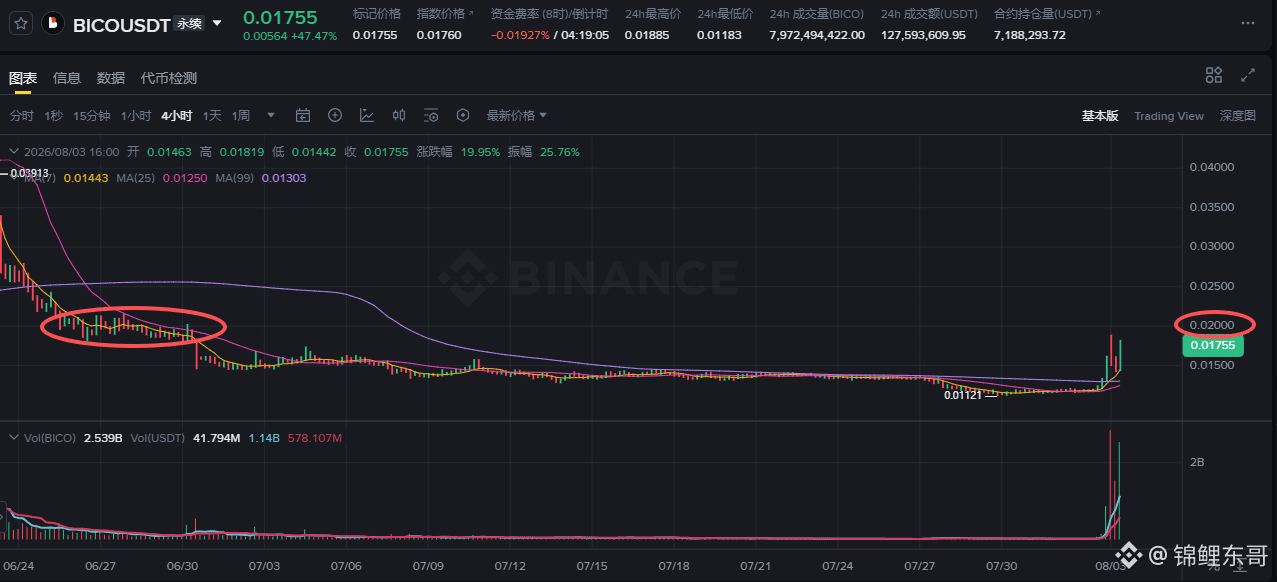Open the multi-chart grid layout icon

(x=1214, y=75)
